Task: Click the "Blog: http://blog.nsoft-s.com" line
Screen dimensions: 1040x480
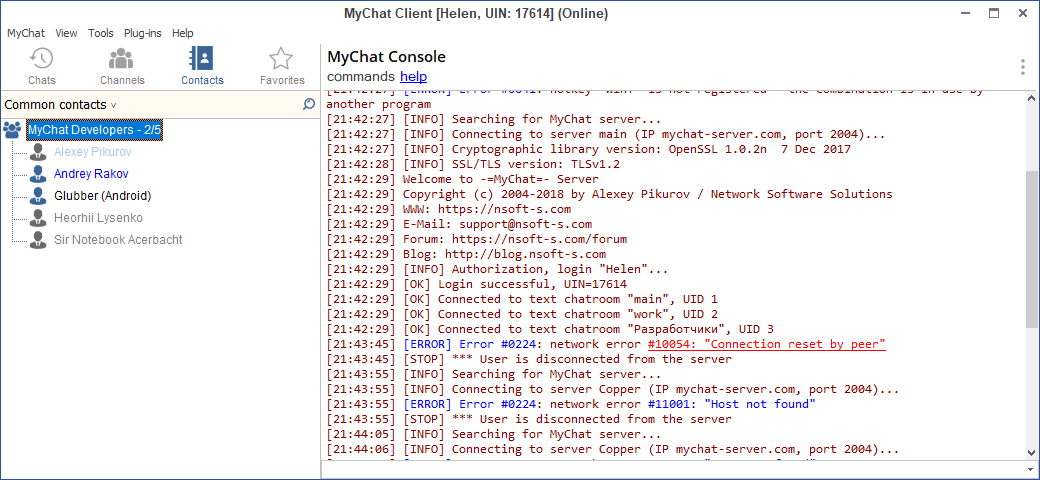Action: point(466,254)
